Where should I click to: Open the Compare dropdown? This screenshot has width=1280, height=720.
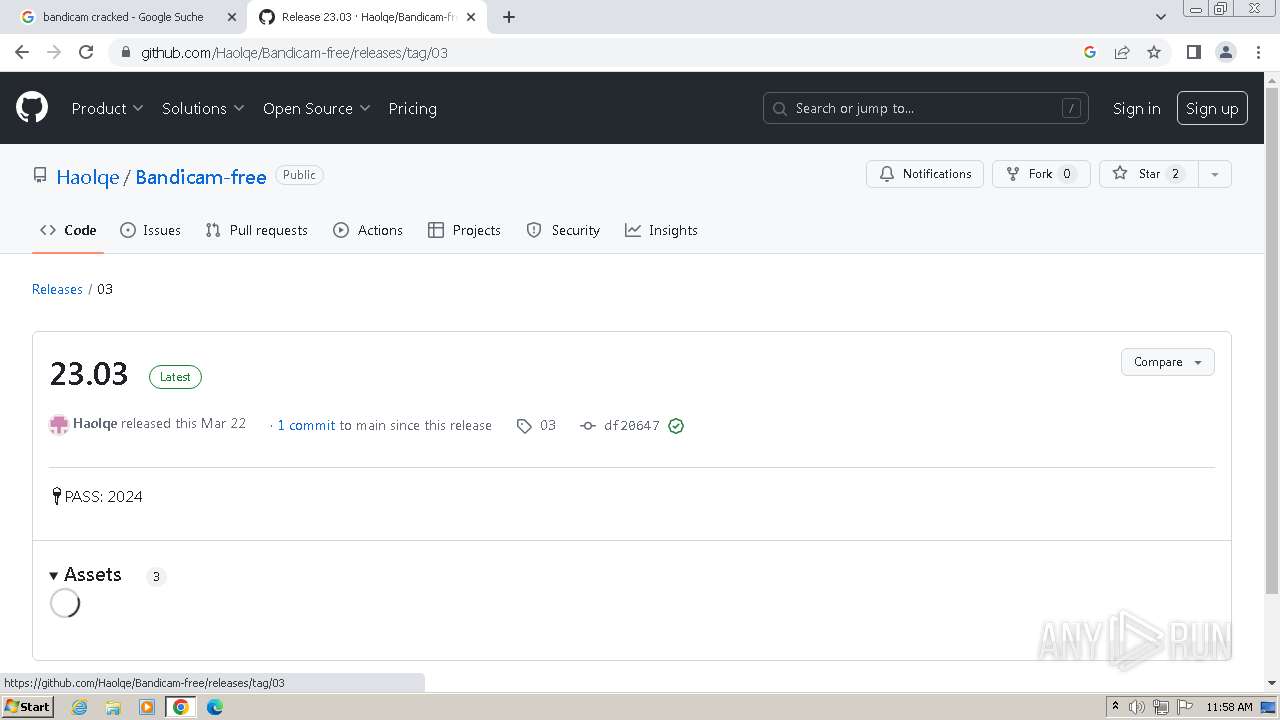[1168, 362]
